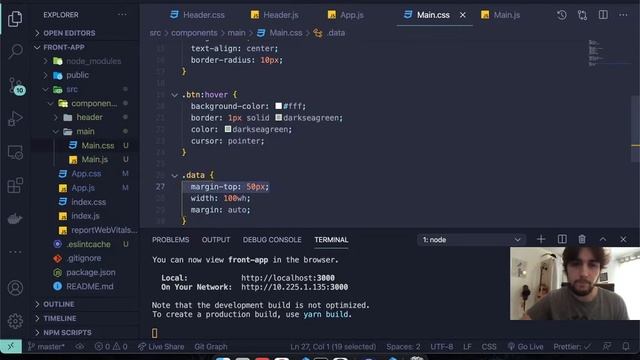Fold the .data CSS rule
This screenshot has width=640, height=360.
point(174,176)
